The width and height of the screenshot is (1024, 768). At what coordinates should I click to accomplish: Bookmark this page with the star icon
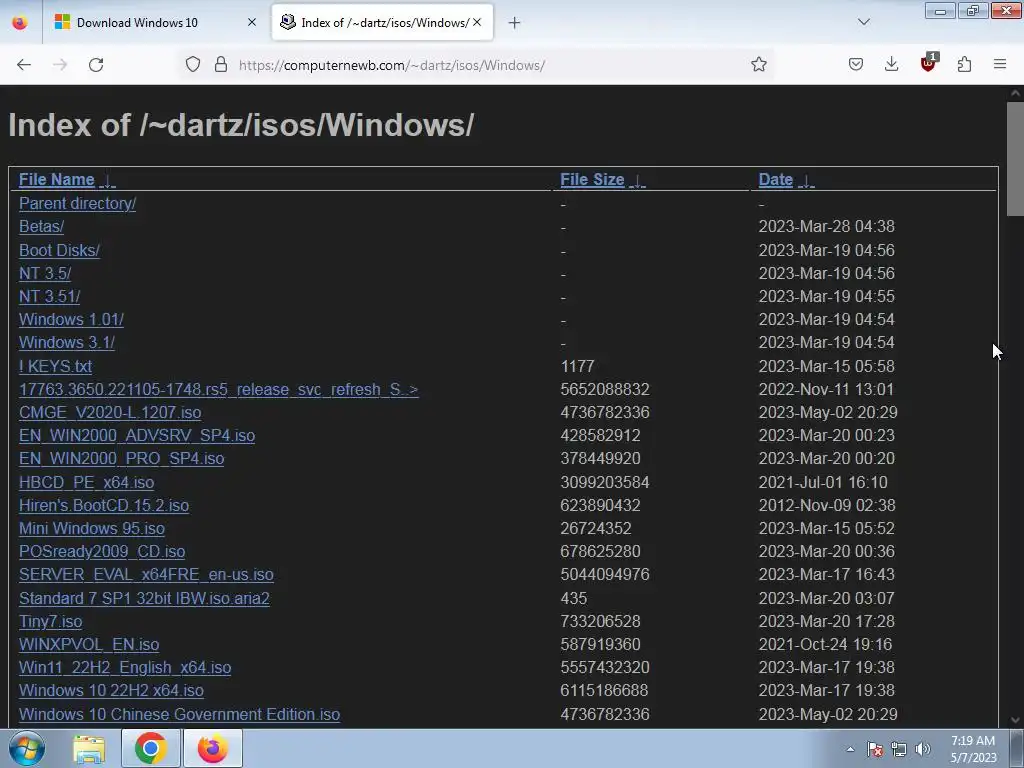(758, 64)
